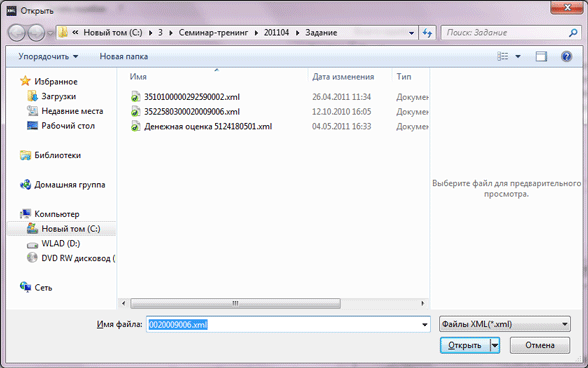Viewport: 588px width, 368px height.
Task: Expand the Файлы XML(*.xml) file type dropdown
Action: click(x=505, y=324)
